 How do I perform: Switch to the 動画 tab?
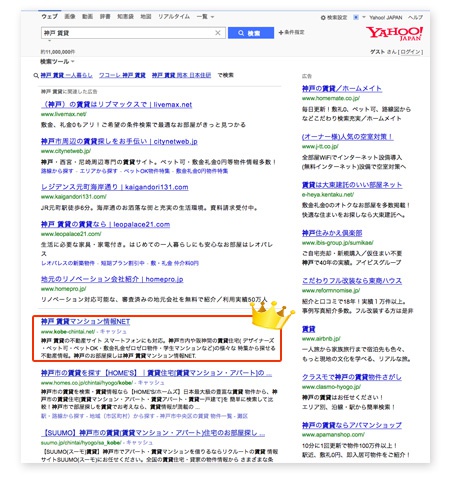[87, 16]
